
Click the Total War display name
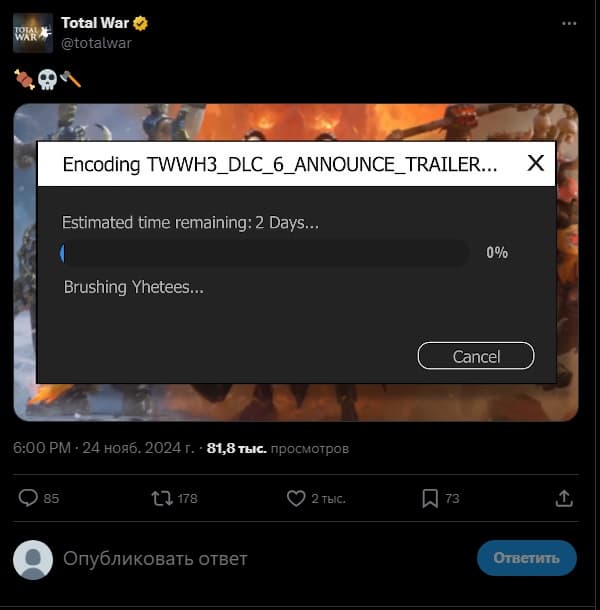coord(100,23)
